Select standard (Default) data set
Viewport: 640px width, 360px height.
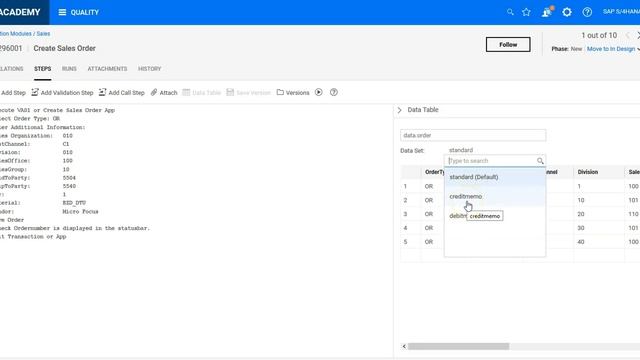pos(495,177)
